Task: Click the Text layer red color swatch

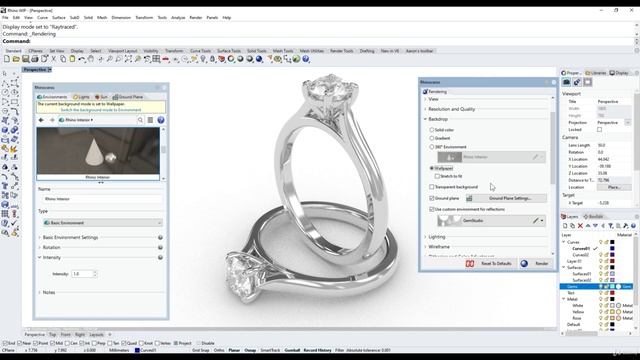Action: point(612,293)
